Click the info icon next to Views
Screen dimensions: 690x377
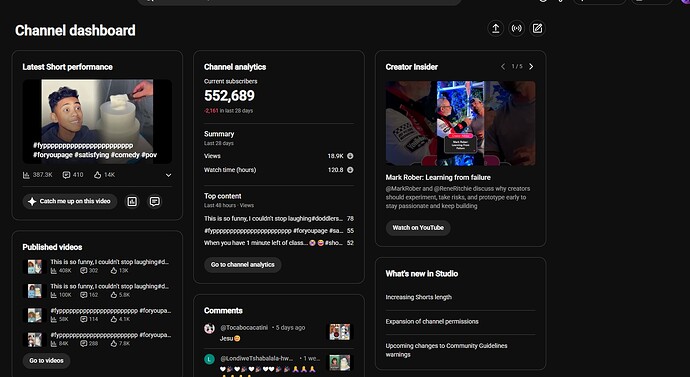(350, 156)
